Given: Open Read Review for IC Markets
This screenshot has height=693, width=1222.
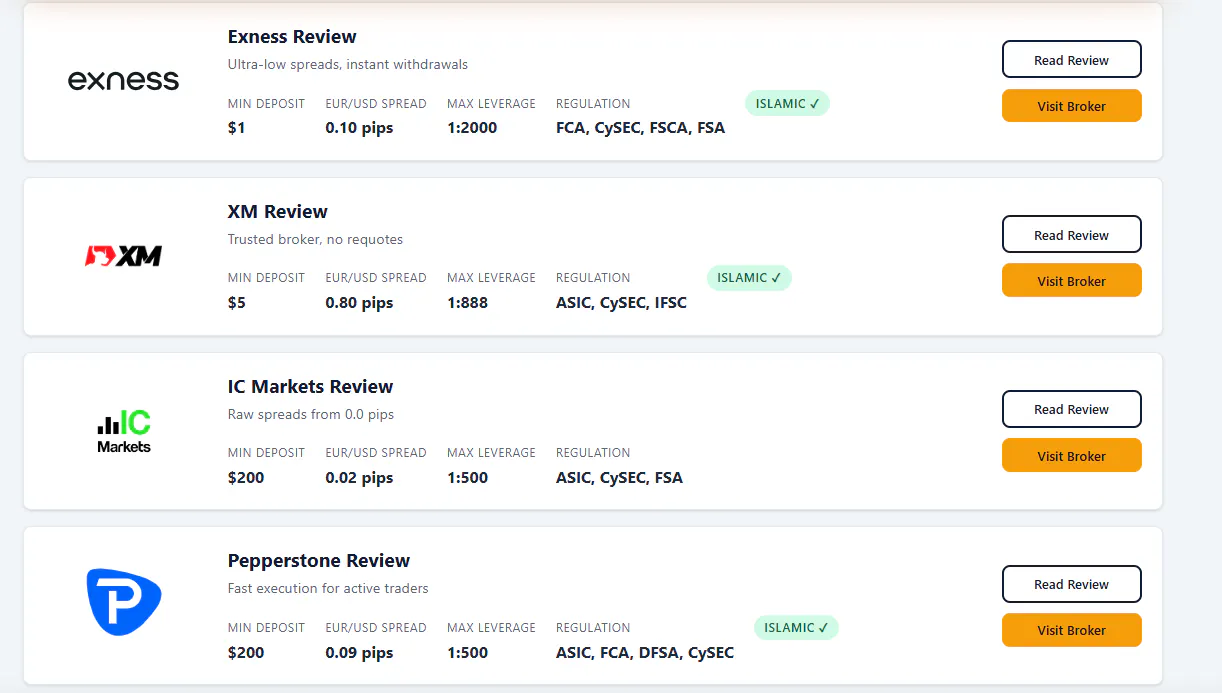Looking at the screenshot, I should pyautogui.click(x=1071, y=409).
